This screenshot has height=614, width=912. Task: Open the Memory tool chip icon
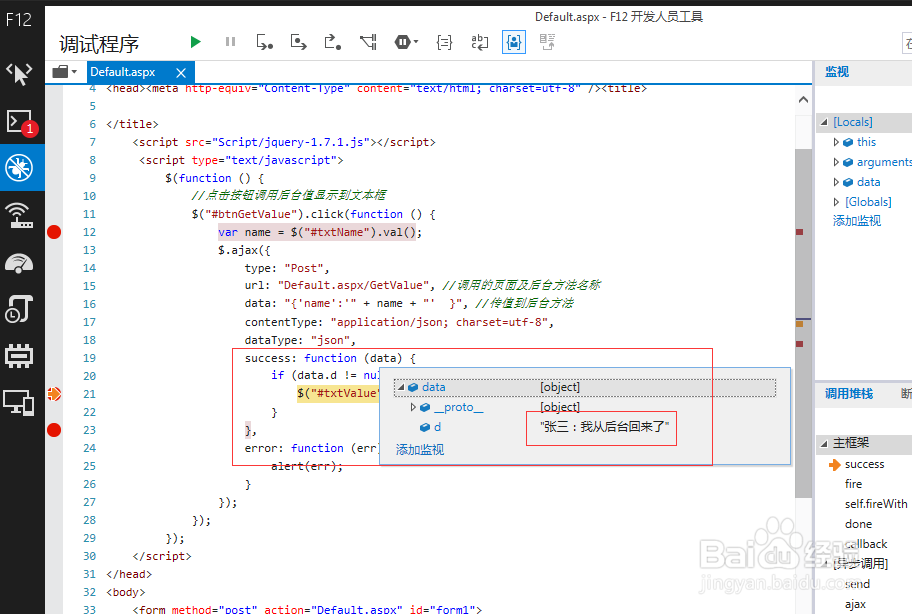pyautogui.click(x=19, y=356)
